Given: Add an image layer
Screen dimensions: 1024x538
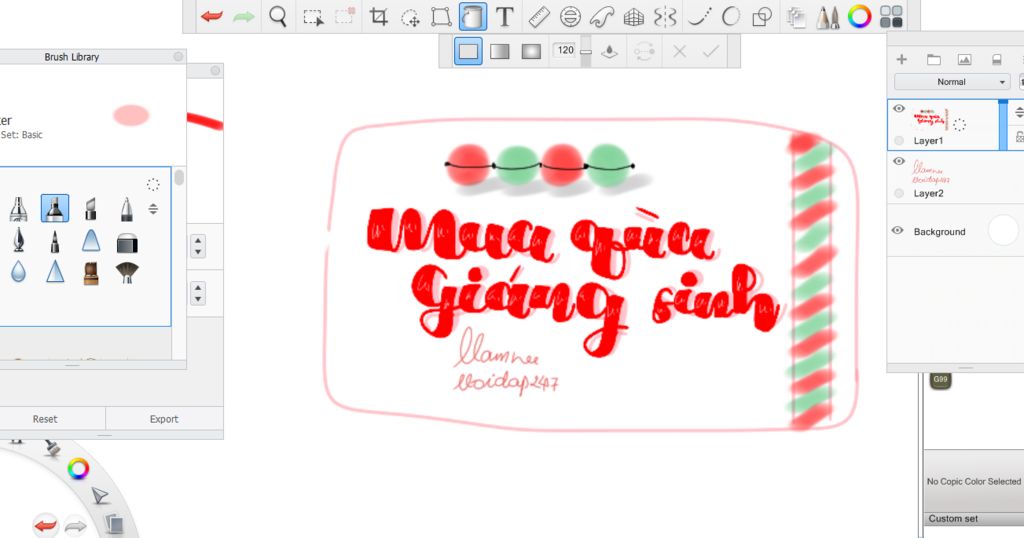Looking at the screenshot, I should tap(965, 59).
